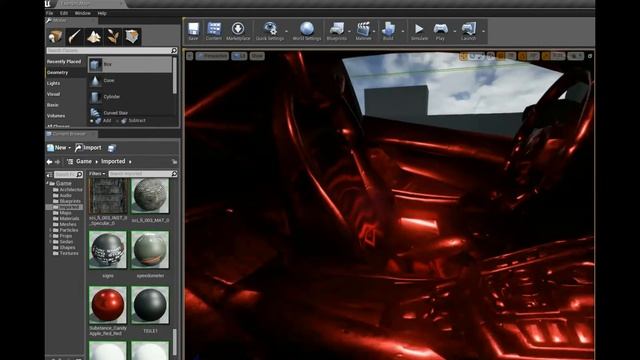Click the Save All icon beside Import
640x360 pixels.
[x=111, y=148]
